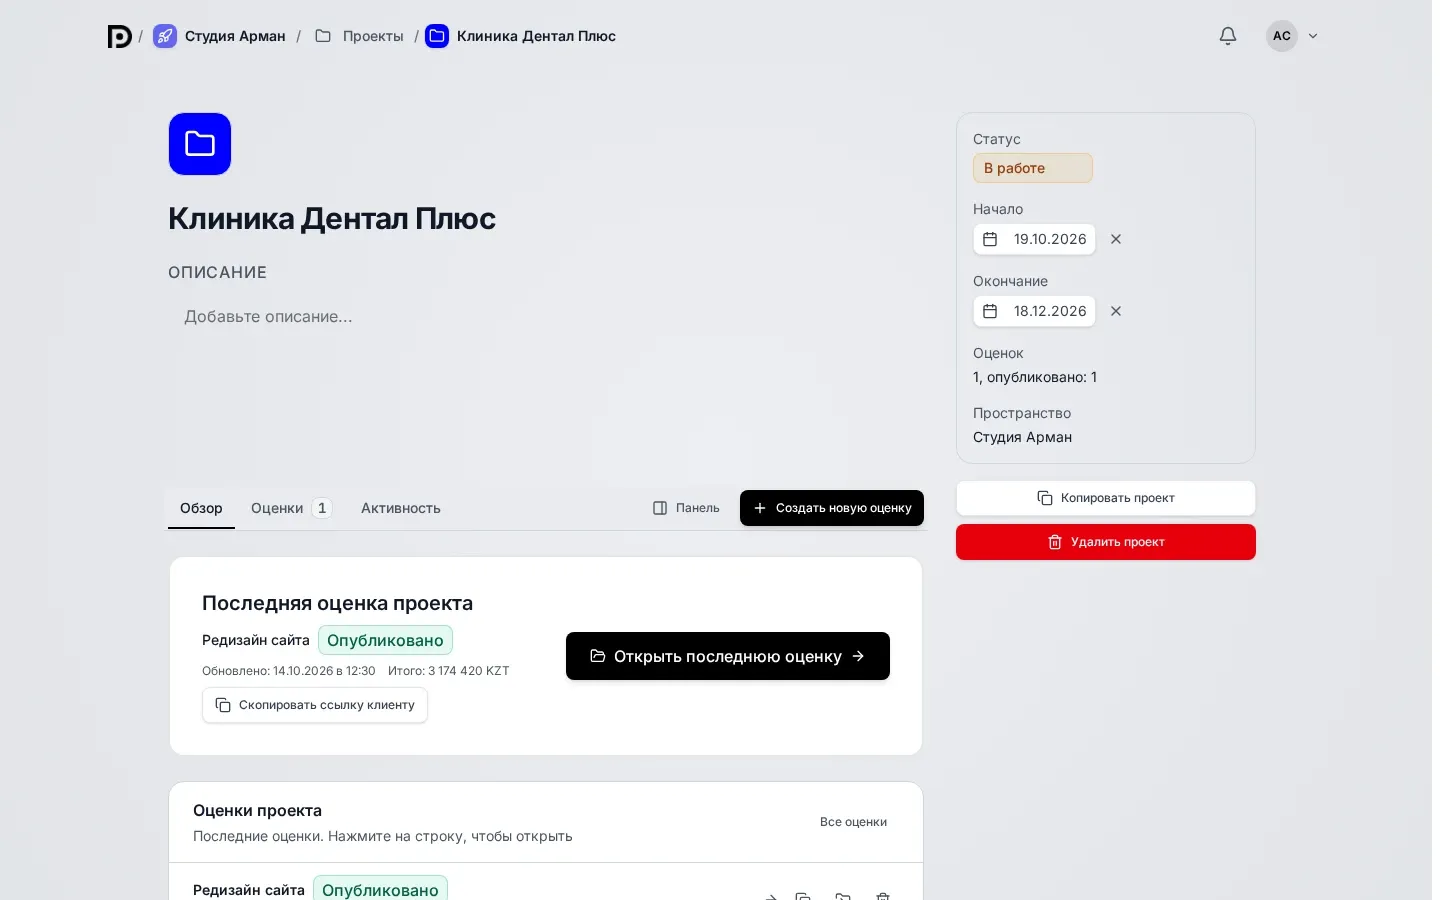Image resolution: width=1440 pixels, height=900 pixels.
Task: Clear the Окончание date with its X
Action: pos(1116,311)
